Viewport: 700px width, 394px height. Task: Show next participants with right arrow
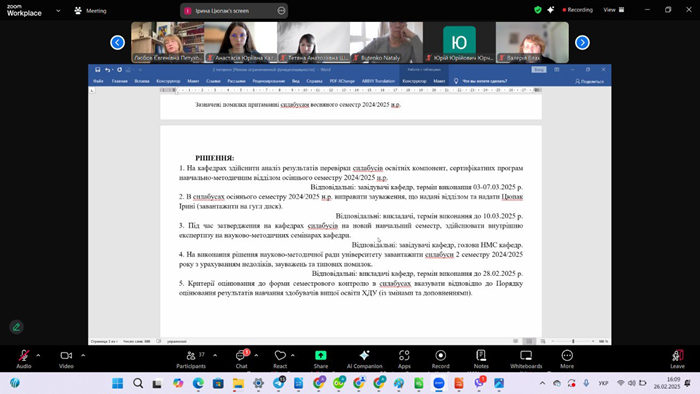click(582, 42)
